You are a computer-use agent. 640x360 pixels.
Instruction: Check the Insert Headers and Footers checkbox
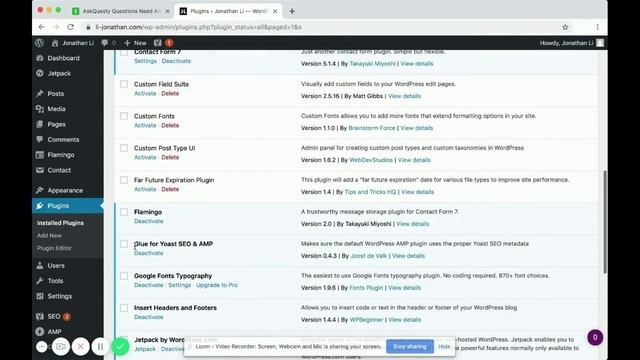tap(124, 308)
